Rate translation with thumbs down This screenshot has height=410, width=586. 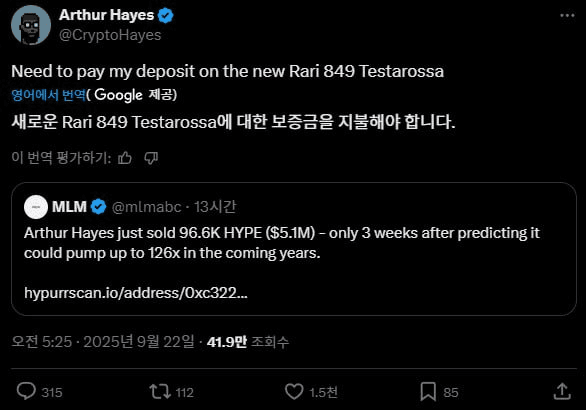click(x=151, y=158)
